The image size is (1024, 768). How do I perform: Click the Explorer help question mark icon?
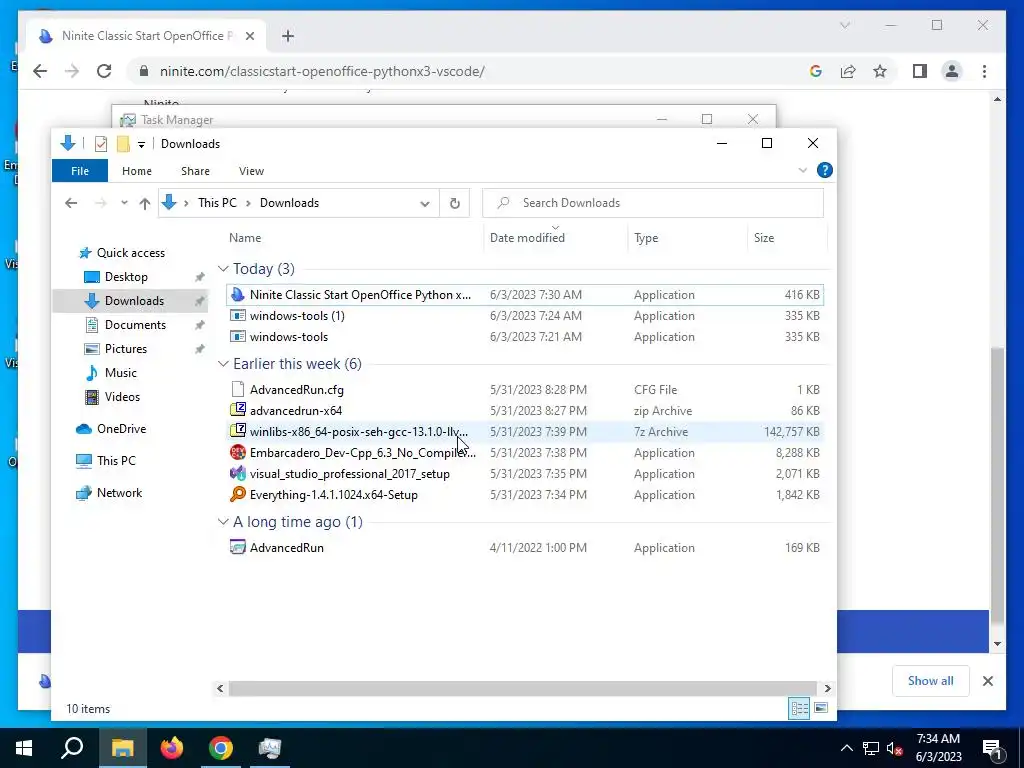(x=825, y=170)
